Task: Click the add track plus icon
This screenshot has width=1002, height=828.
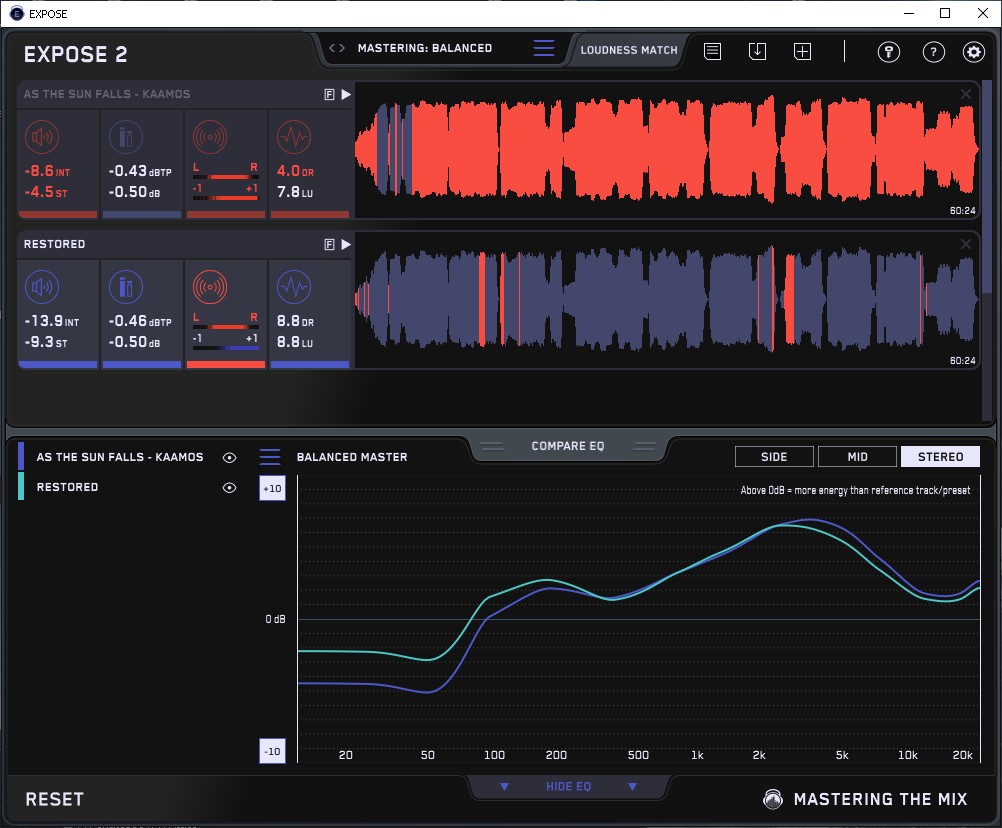Action: 802,51
